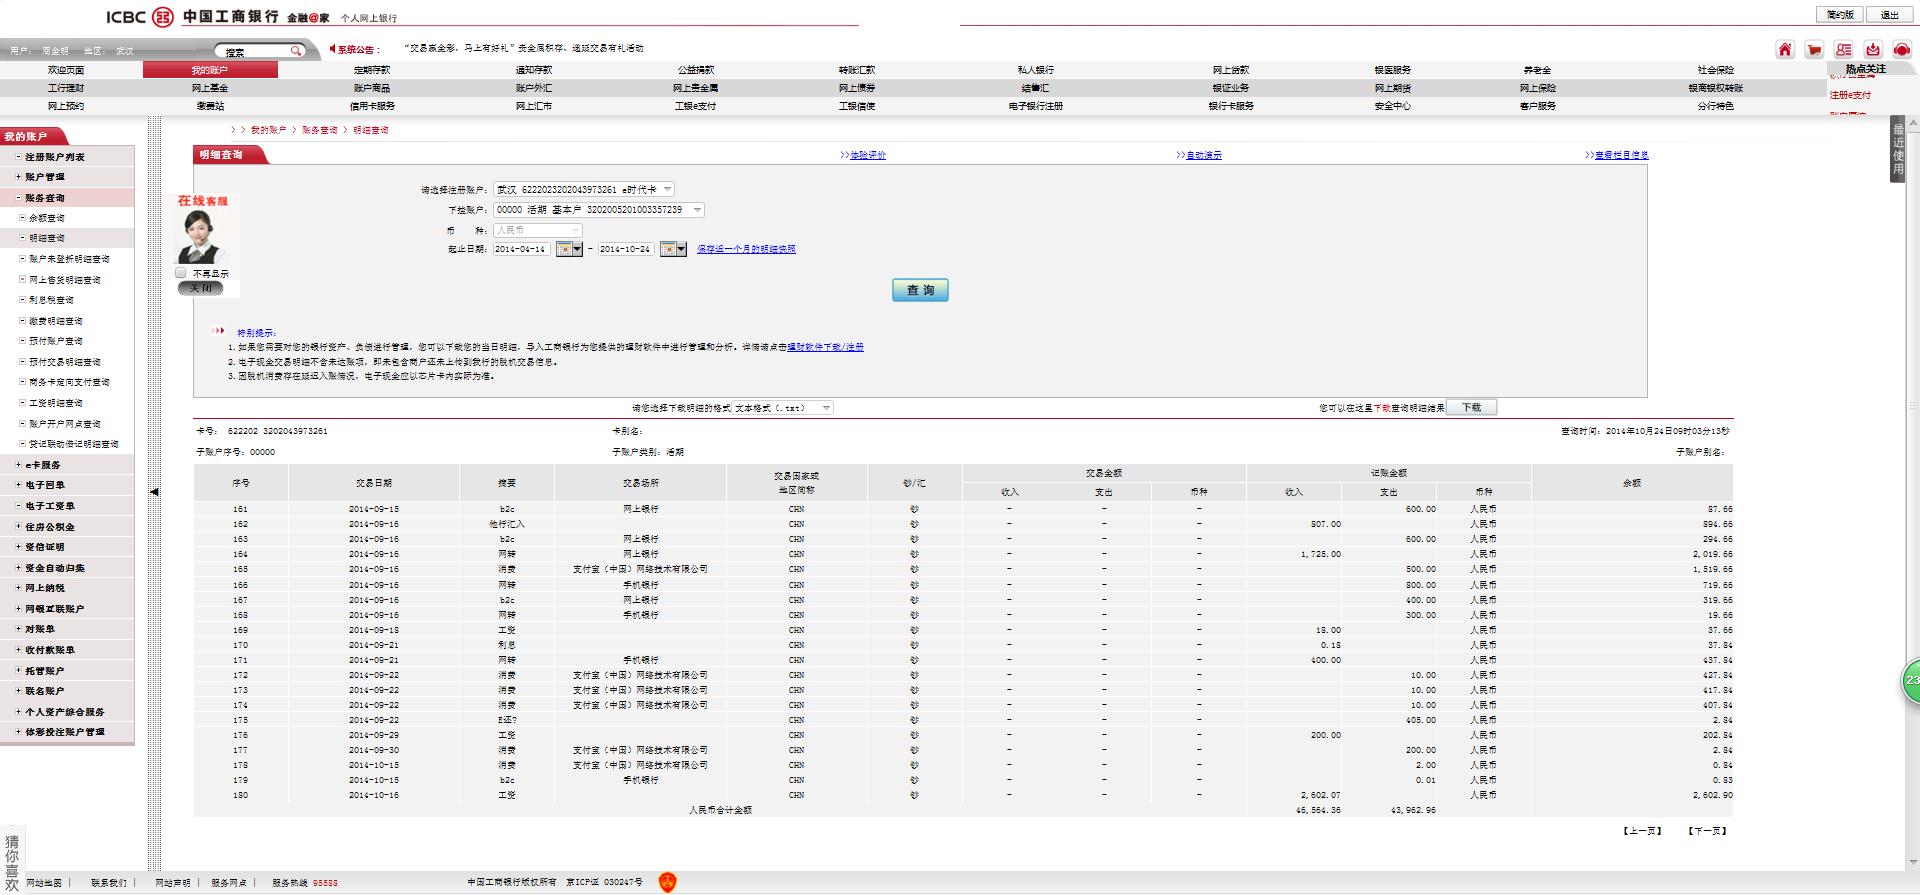Select the 信用卡服务 menu item
Image resolution: width=1920 pixels, height=895 pixels.
tap(372, 106)
